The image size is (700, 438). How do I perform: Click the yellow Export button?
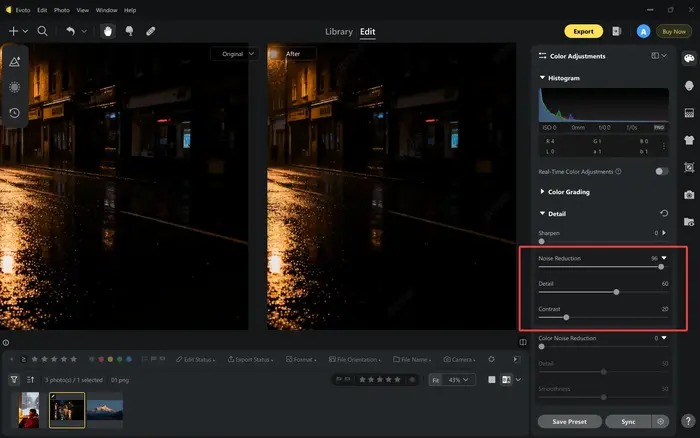point(584,31)
